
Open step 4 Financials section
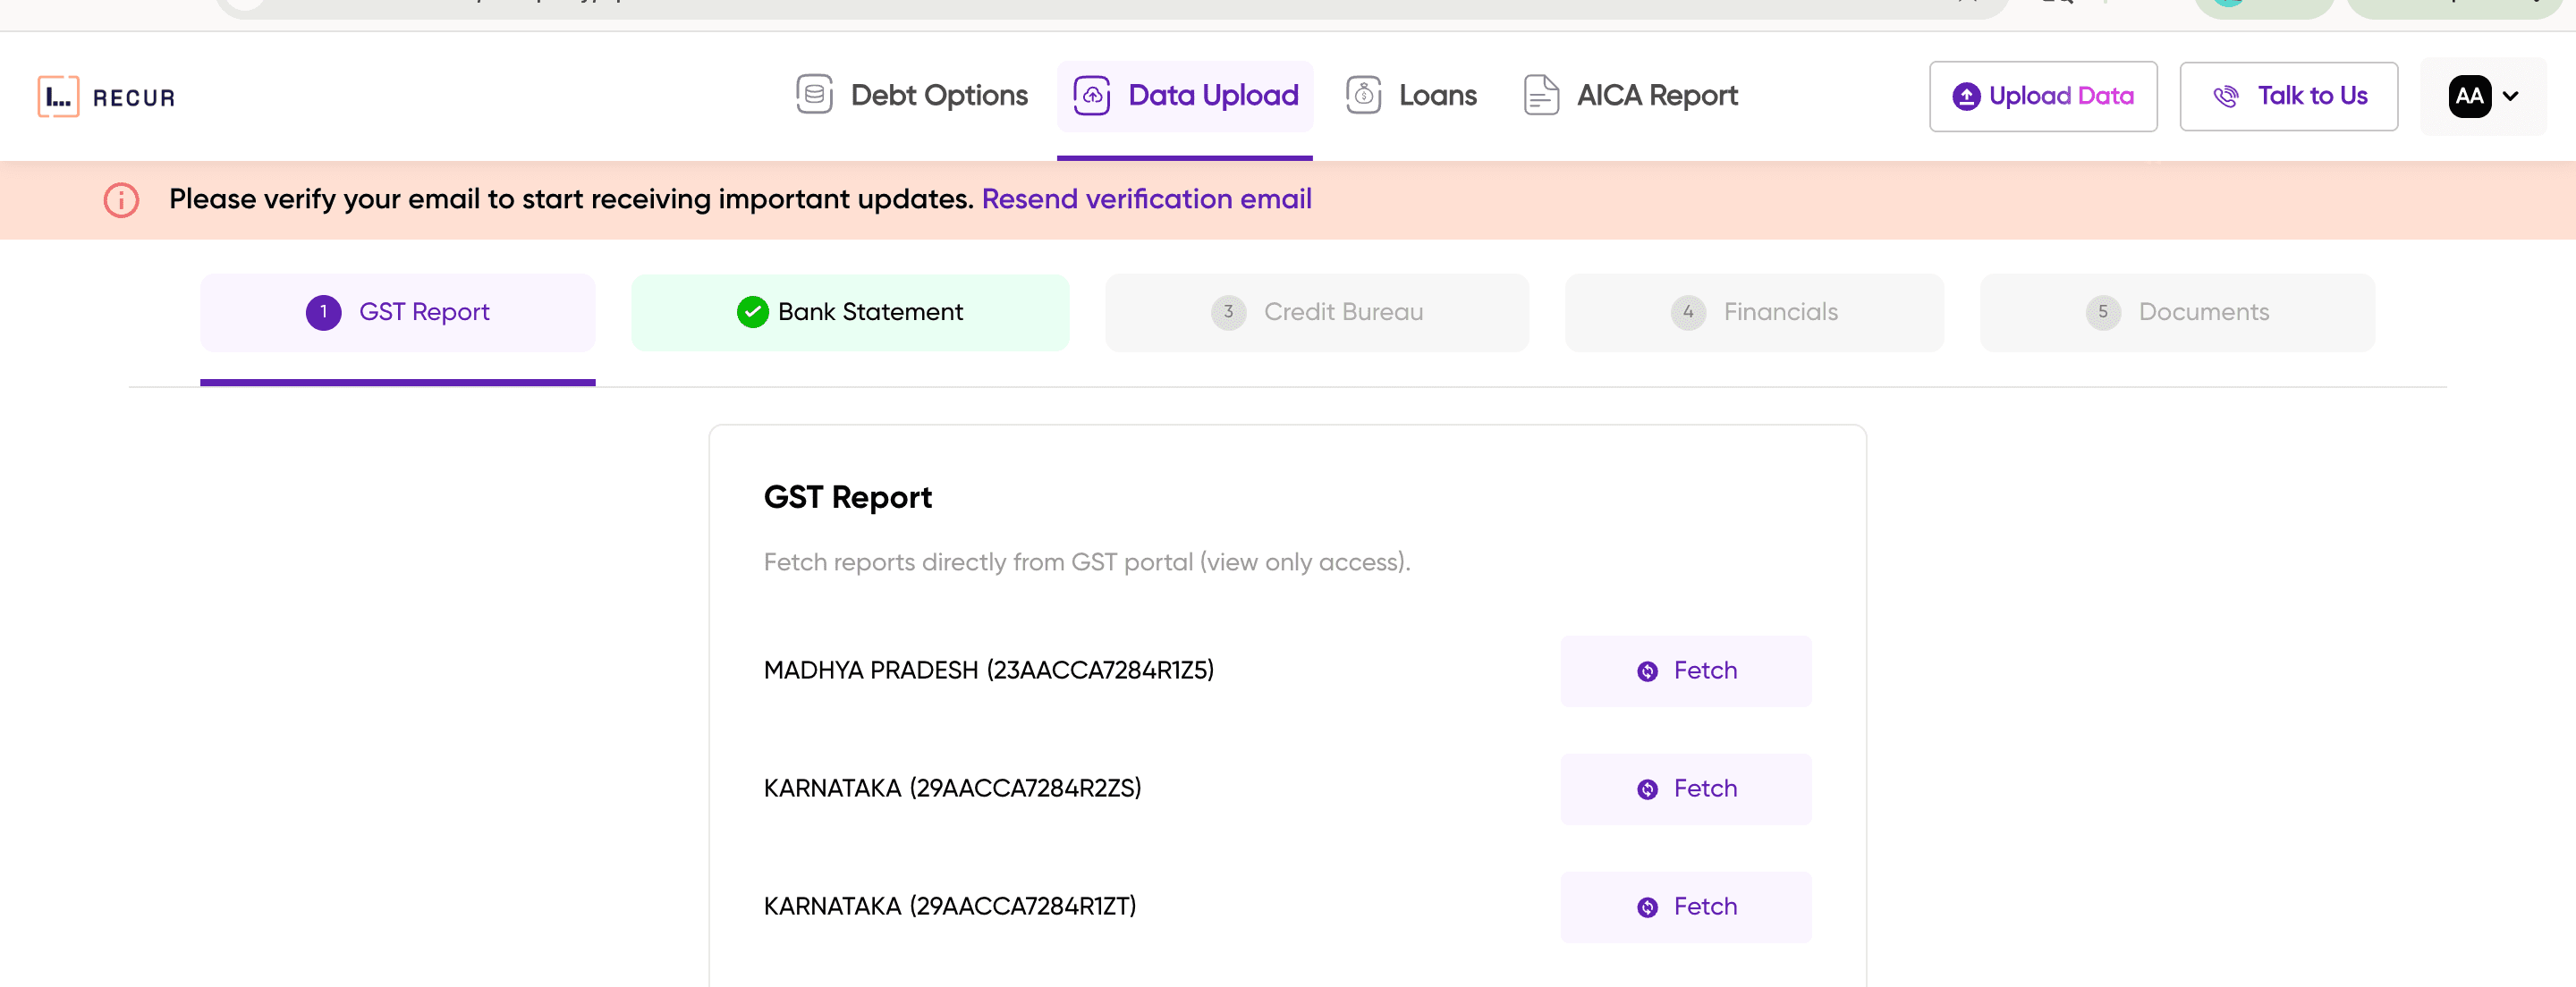click(1754, 312)
